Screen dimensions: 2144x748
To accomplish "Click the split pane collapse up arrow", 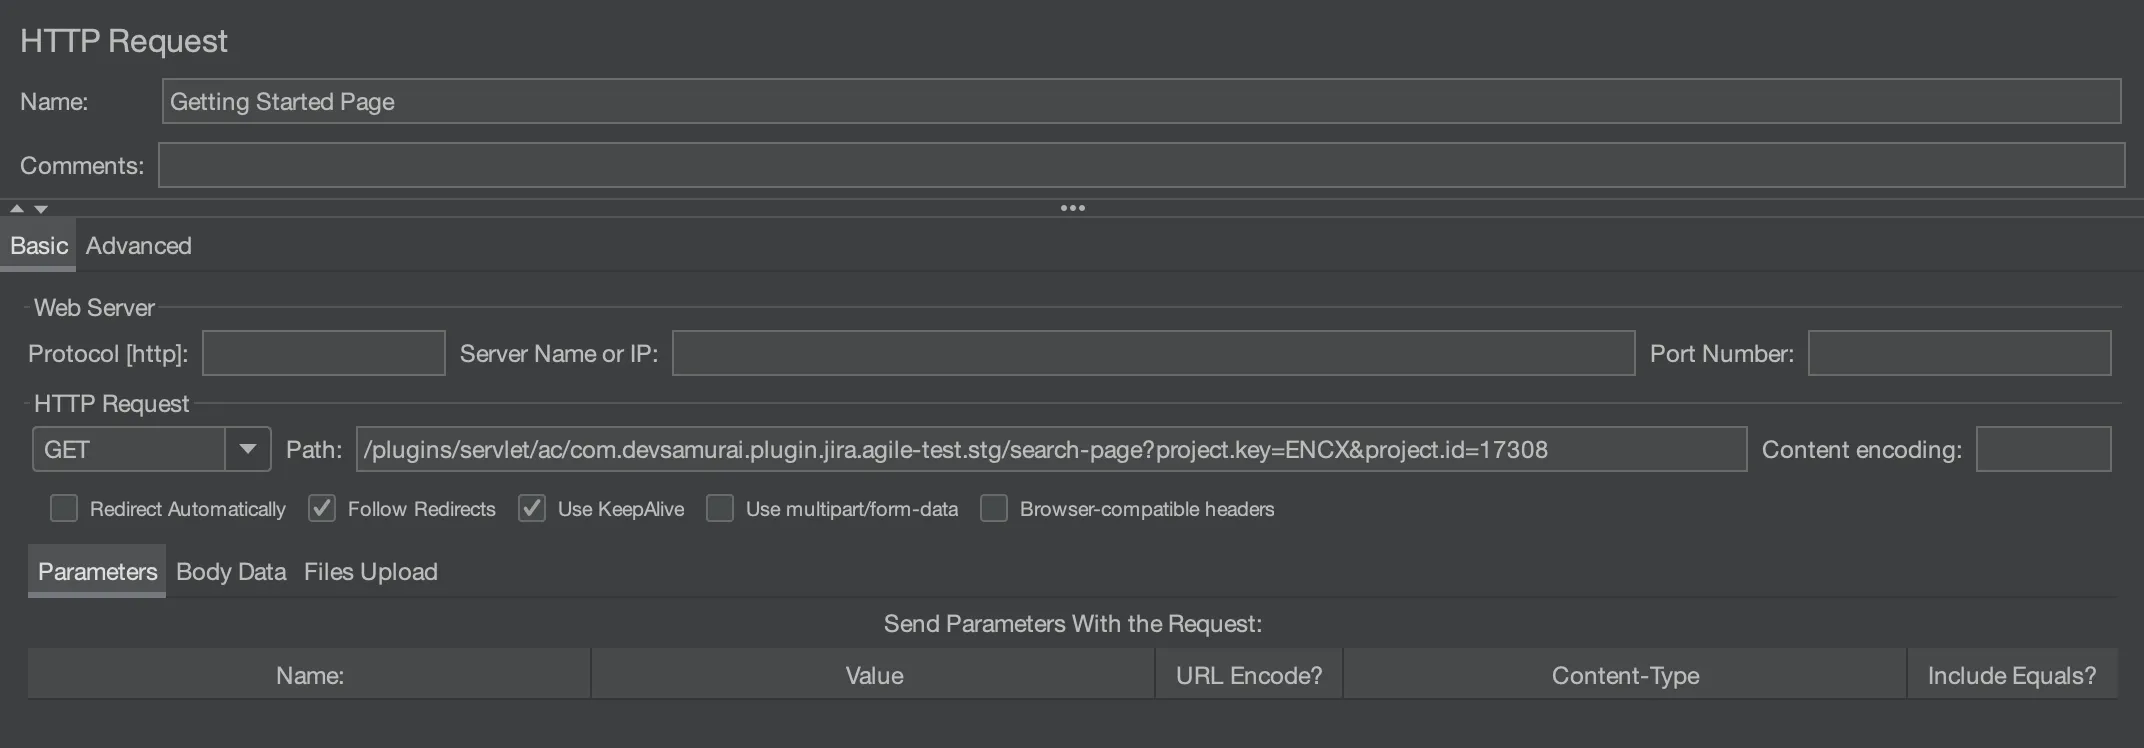I will [x=17, y=209].
